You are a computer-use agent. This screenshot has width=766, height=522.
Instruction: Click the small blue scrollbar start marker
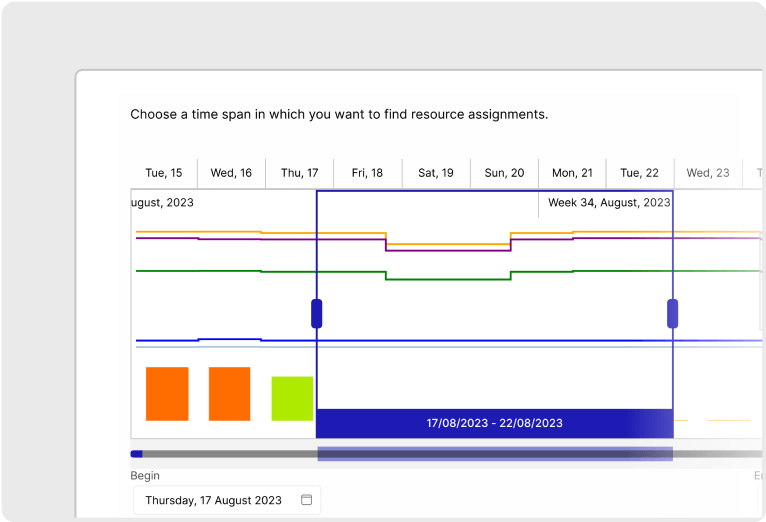click(x=136, y=454)
